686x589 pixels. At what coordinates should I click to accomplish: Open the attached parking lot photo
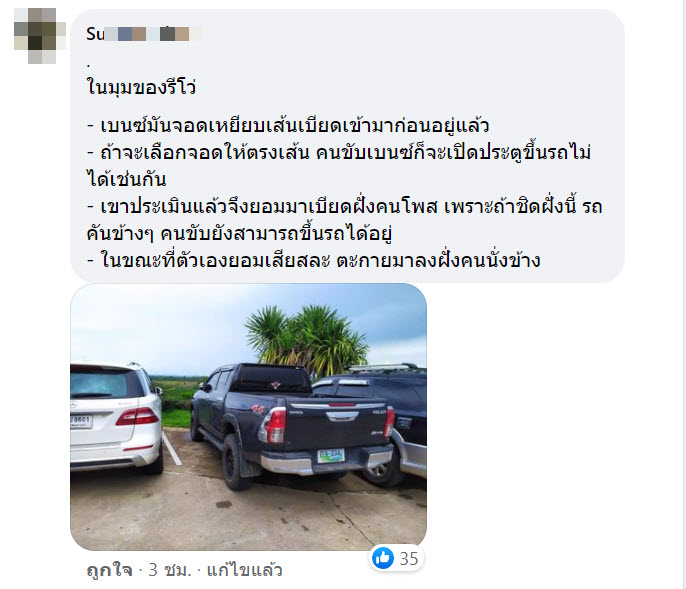click(x=248, y=417)
